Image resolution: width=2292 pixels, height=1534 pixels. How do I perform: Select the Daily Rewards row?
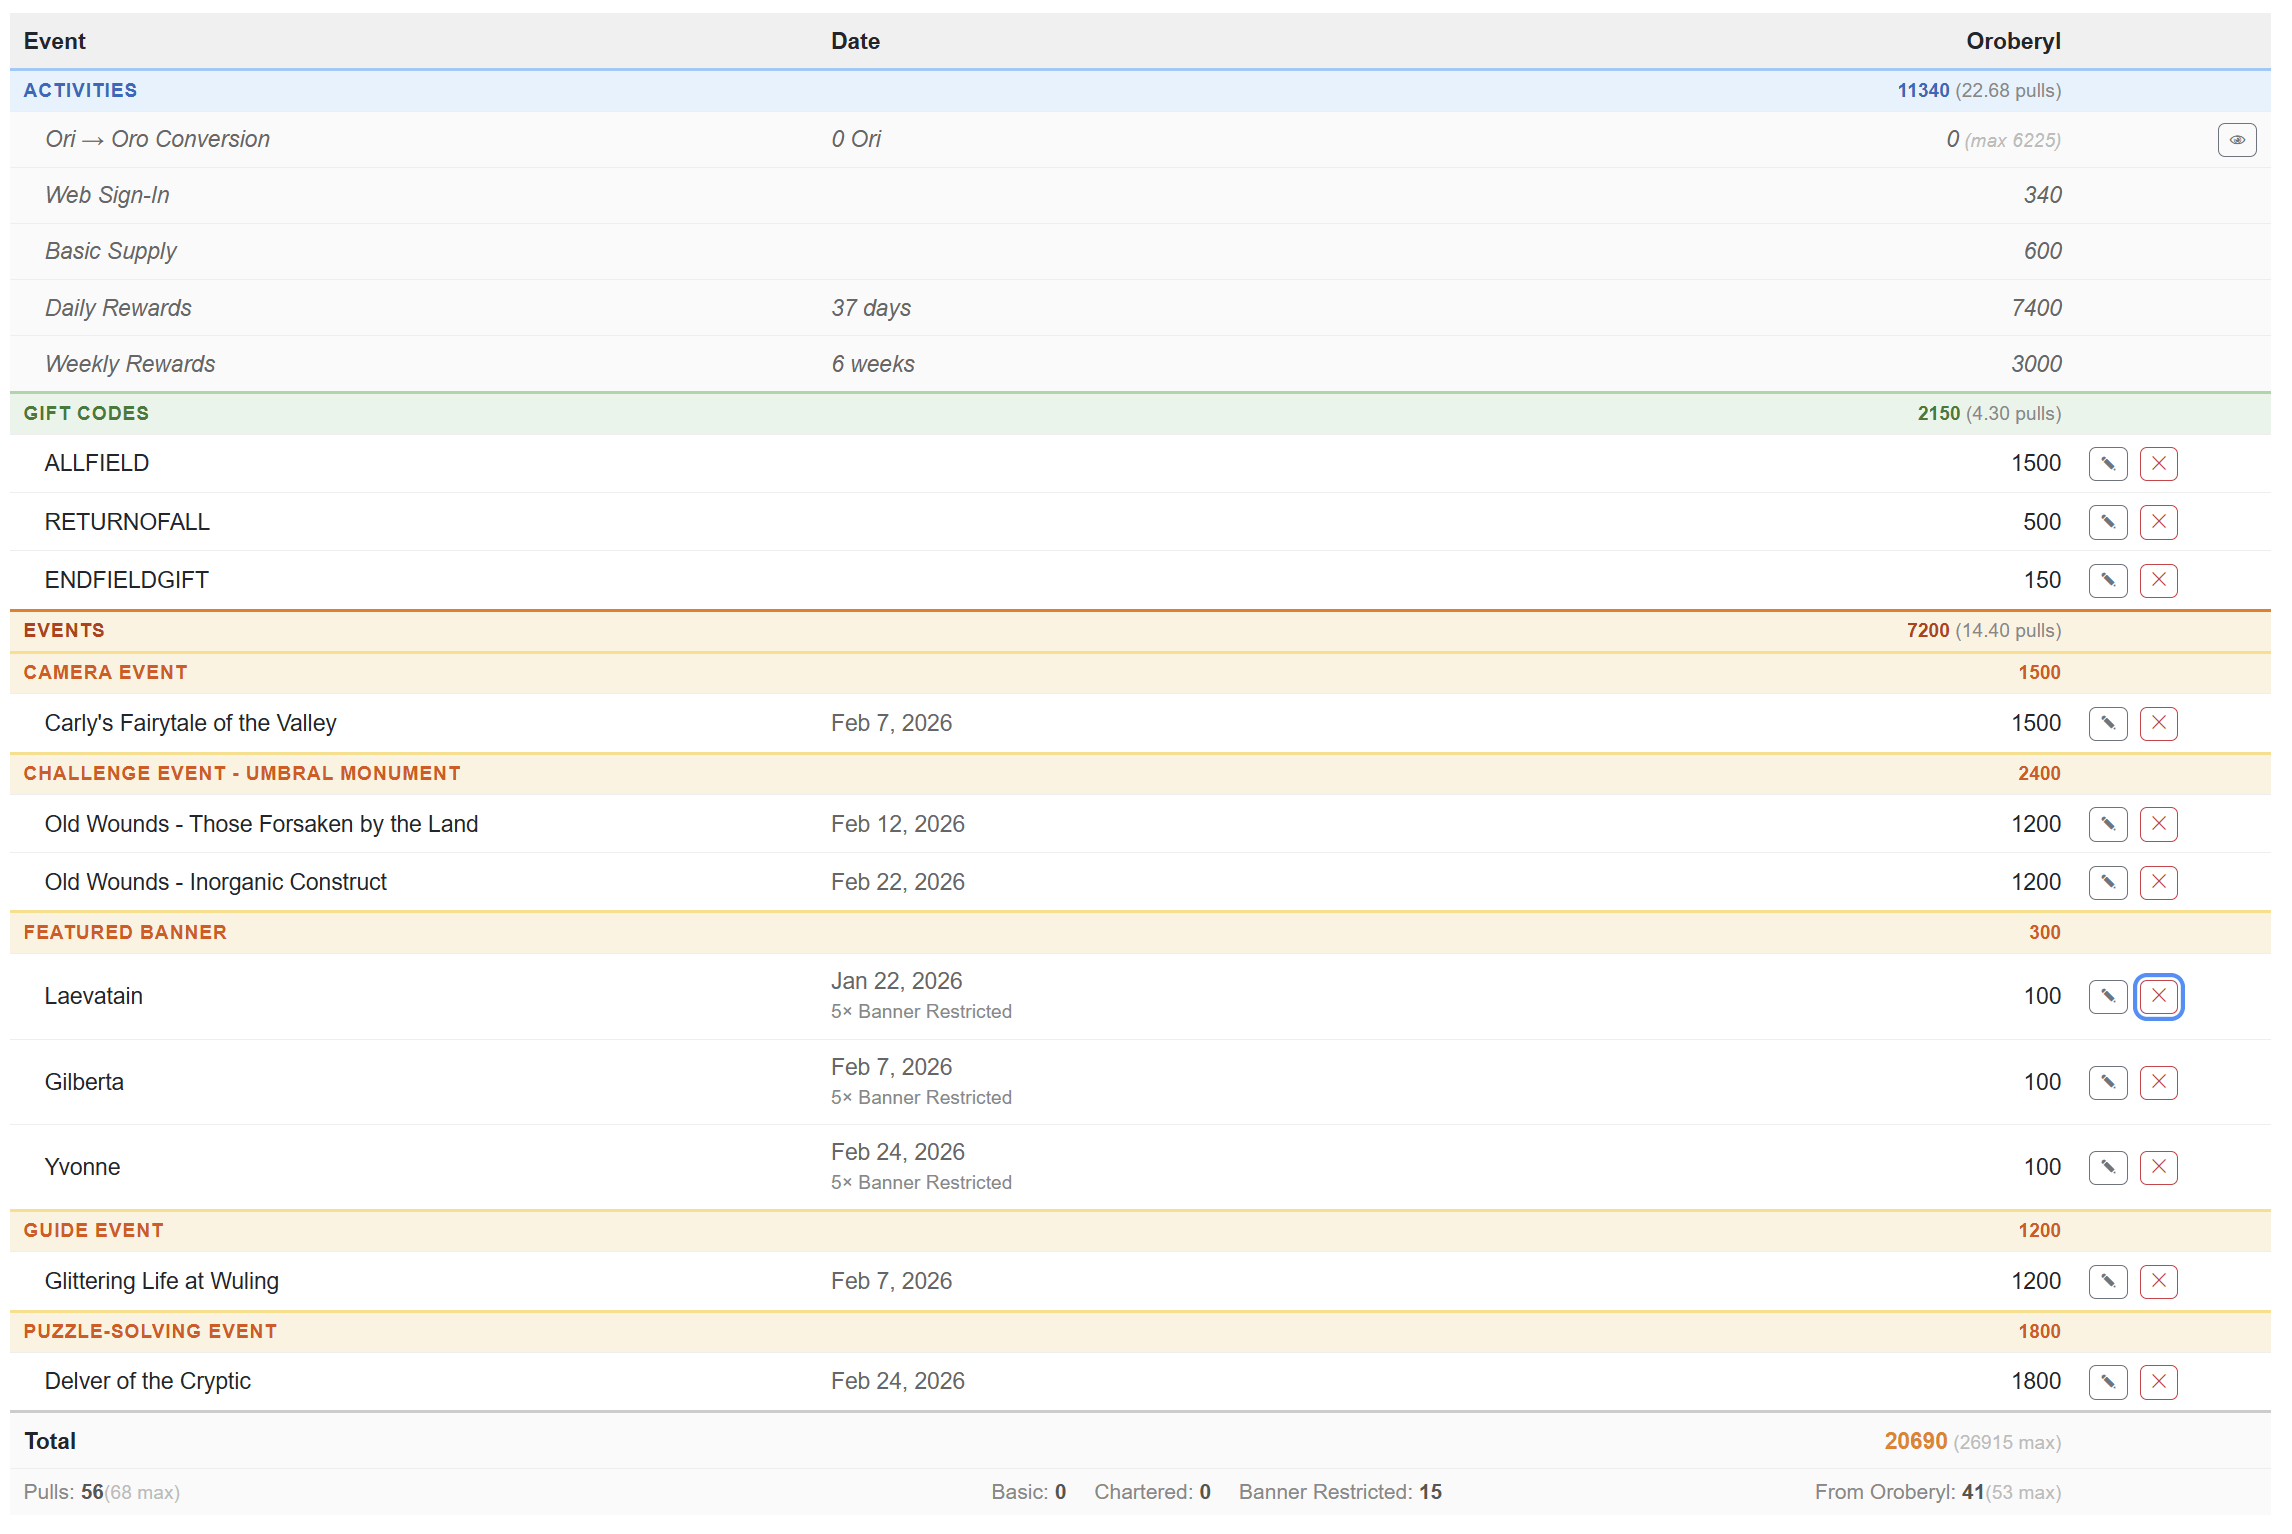pyautogui.click(x=118, y=308)
